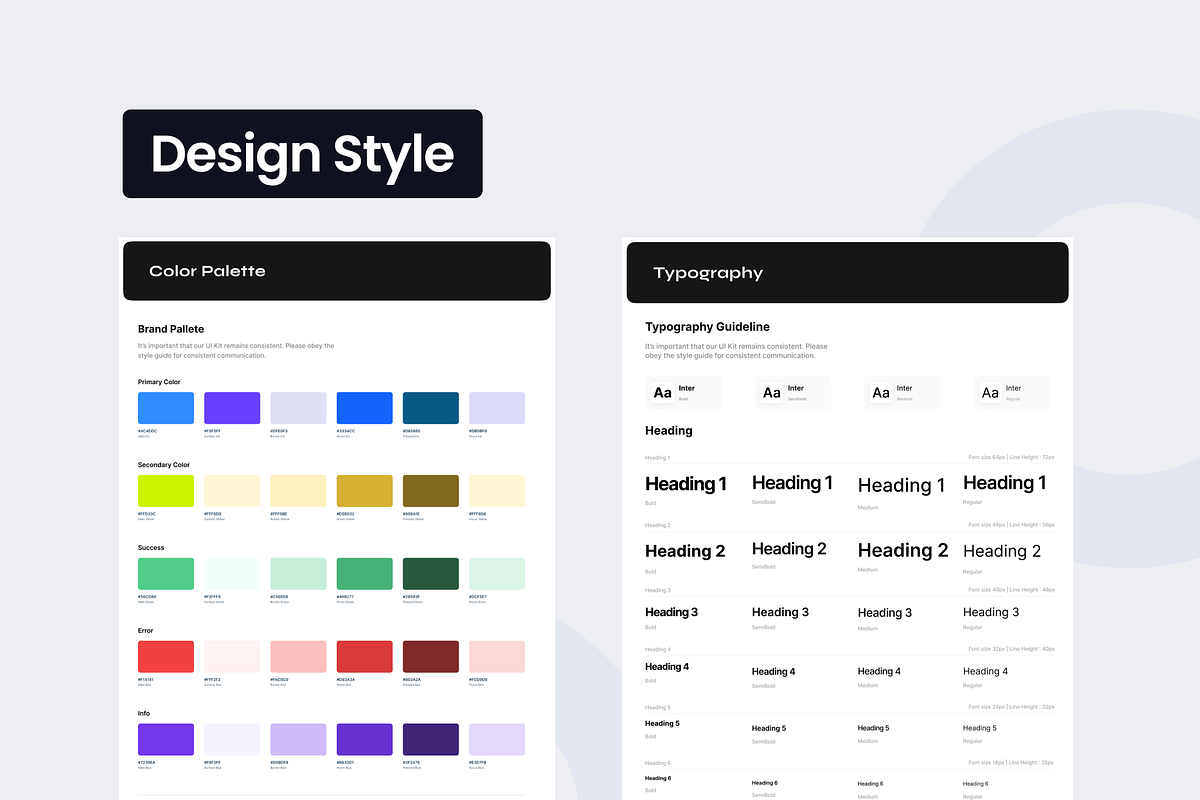Screen dimensions: 1200x800
Task: Select the Color Palette panel header
Action: point(337,271)
